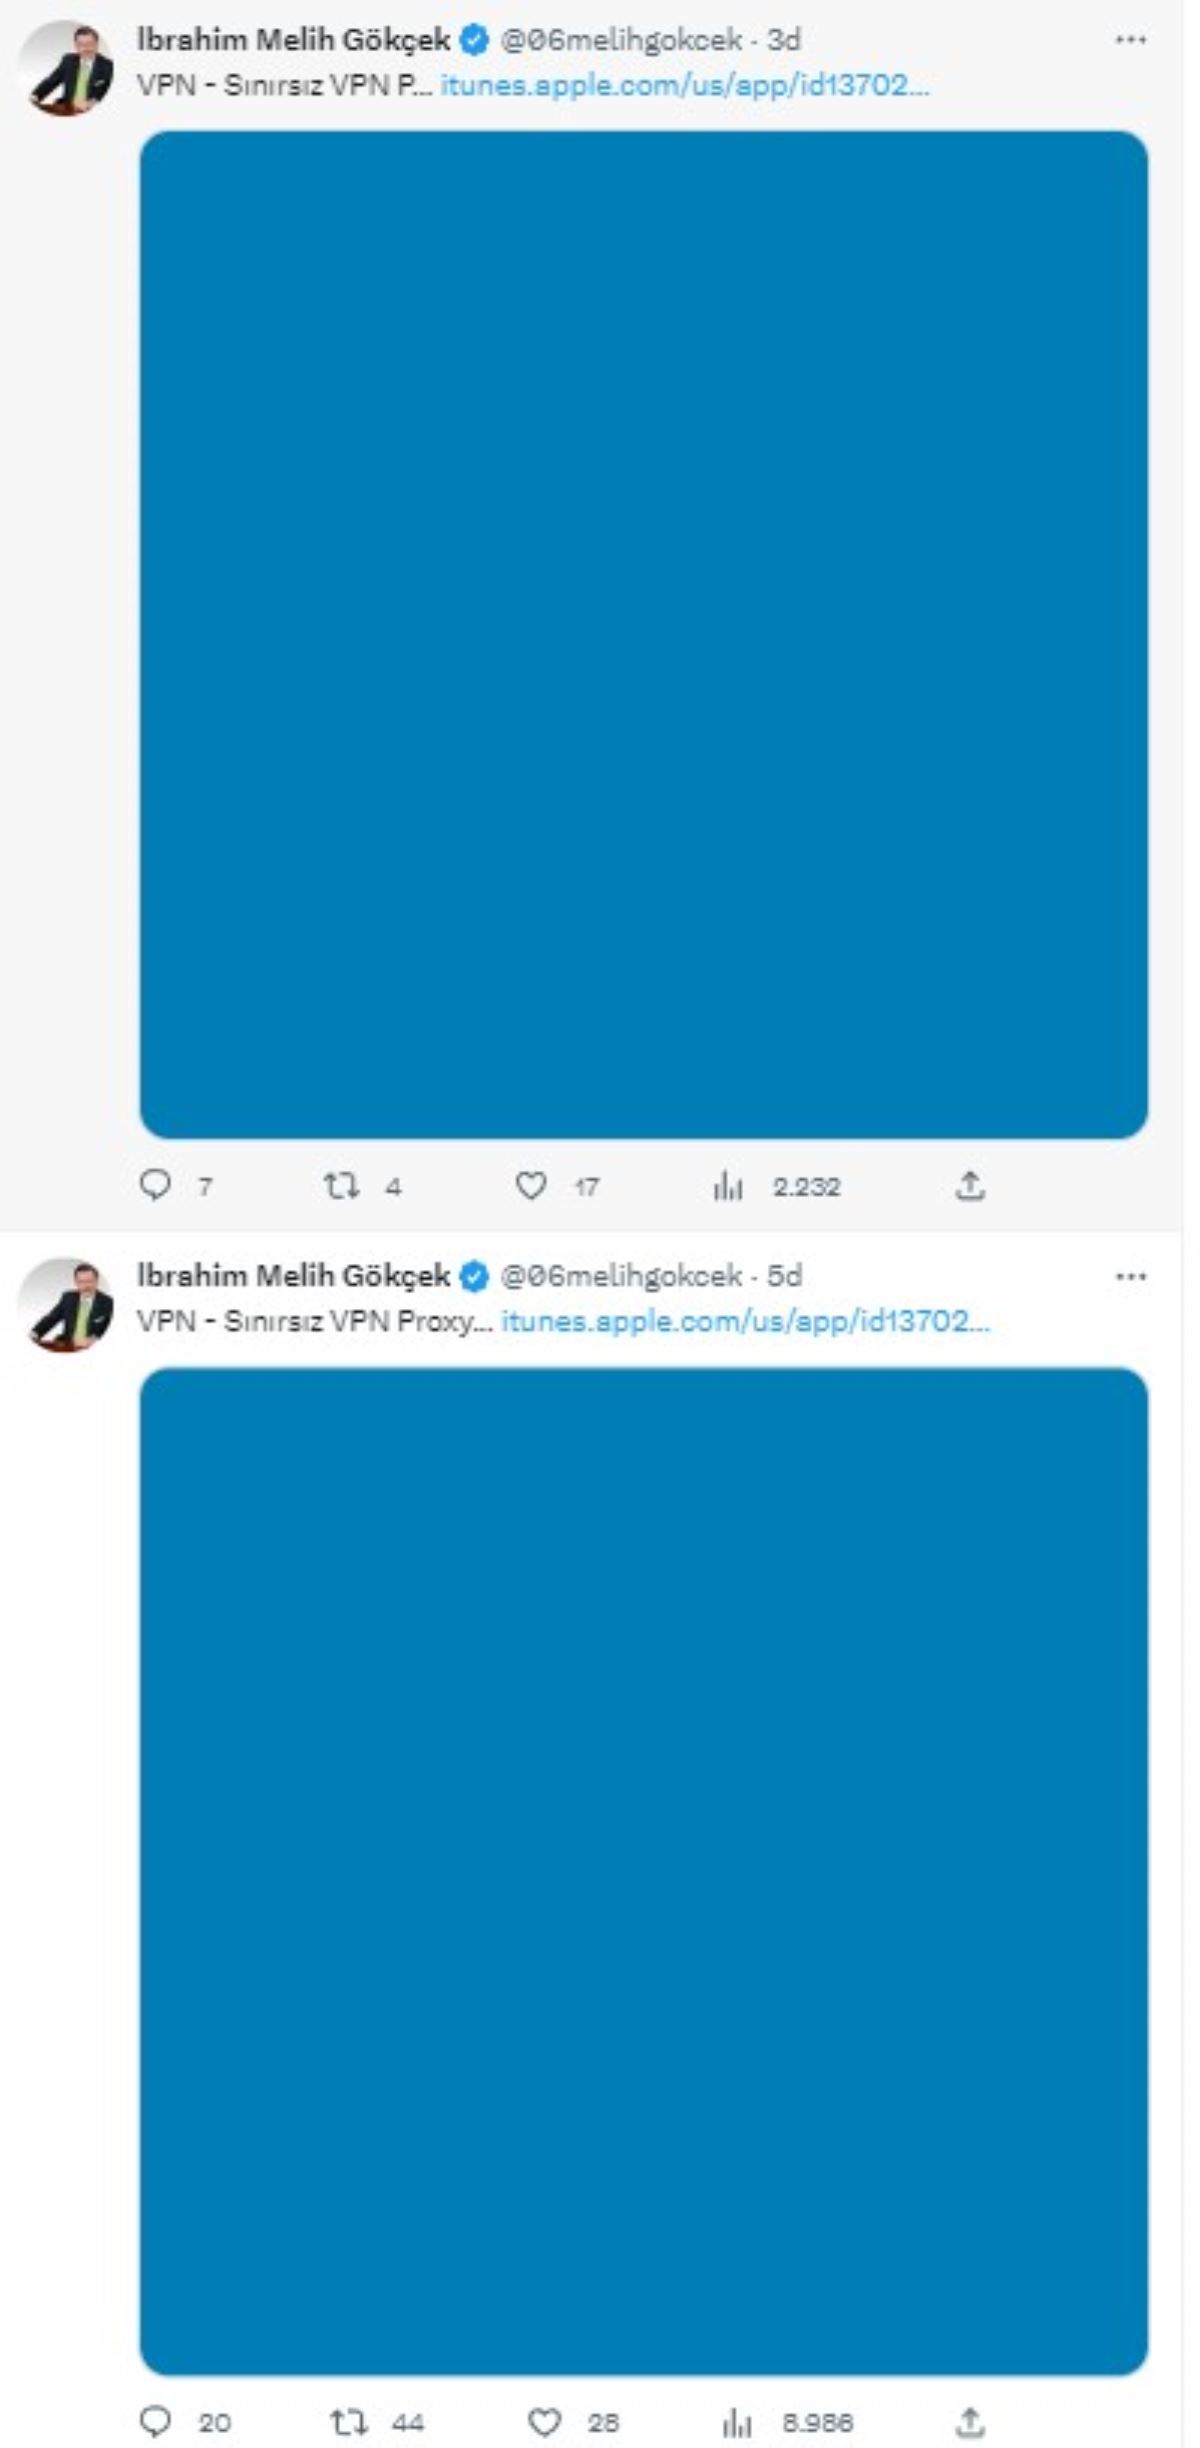Retweet the tweet posted 3d ago

(x=341, y=1186)
